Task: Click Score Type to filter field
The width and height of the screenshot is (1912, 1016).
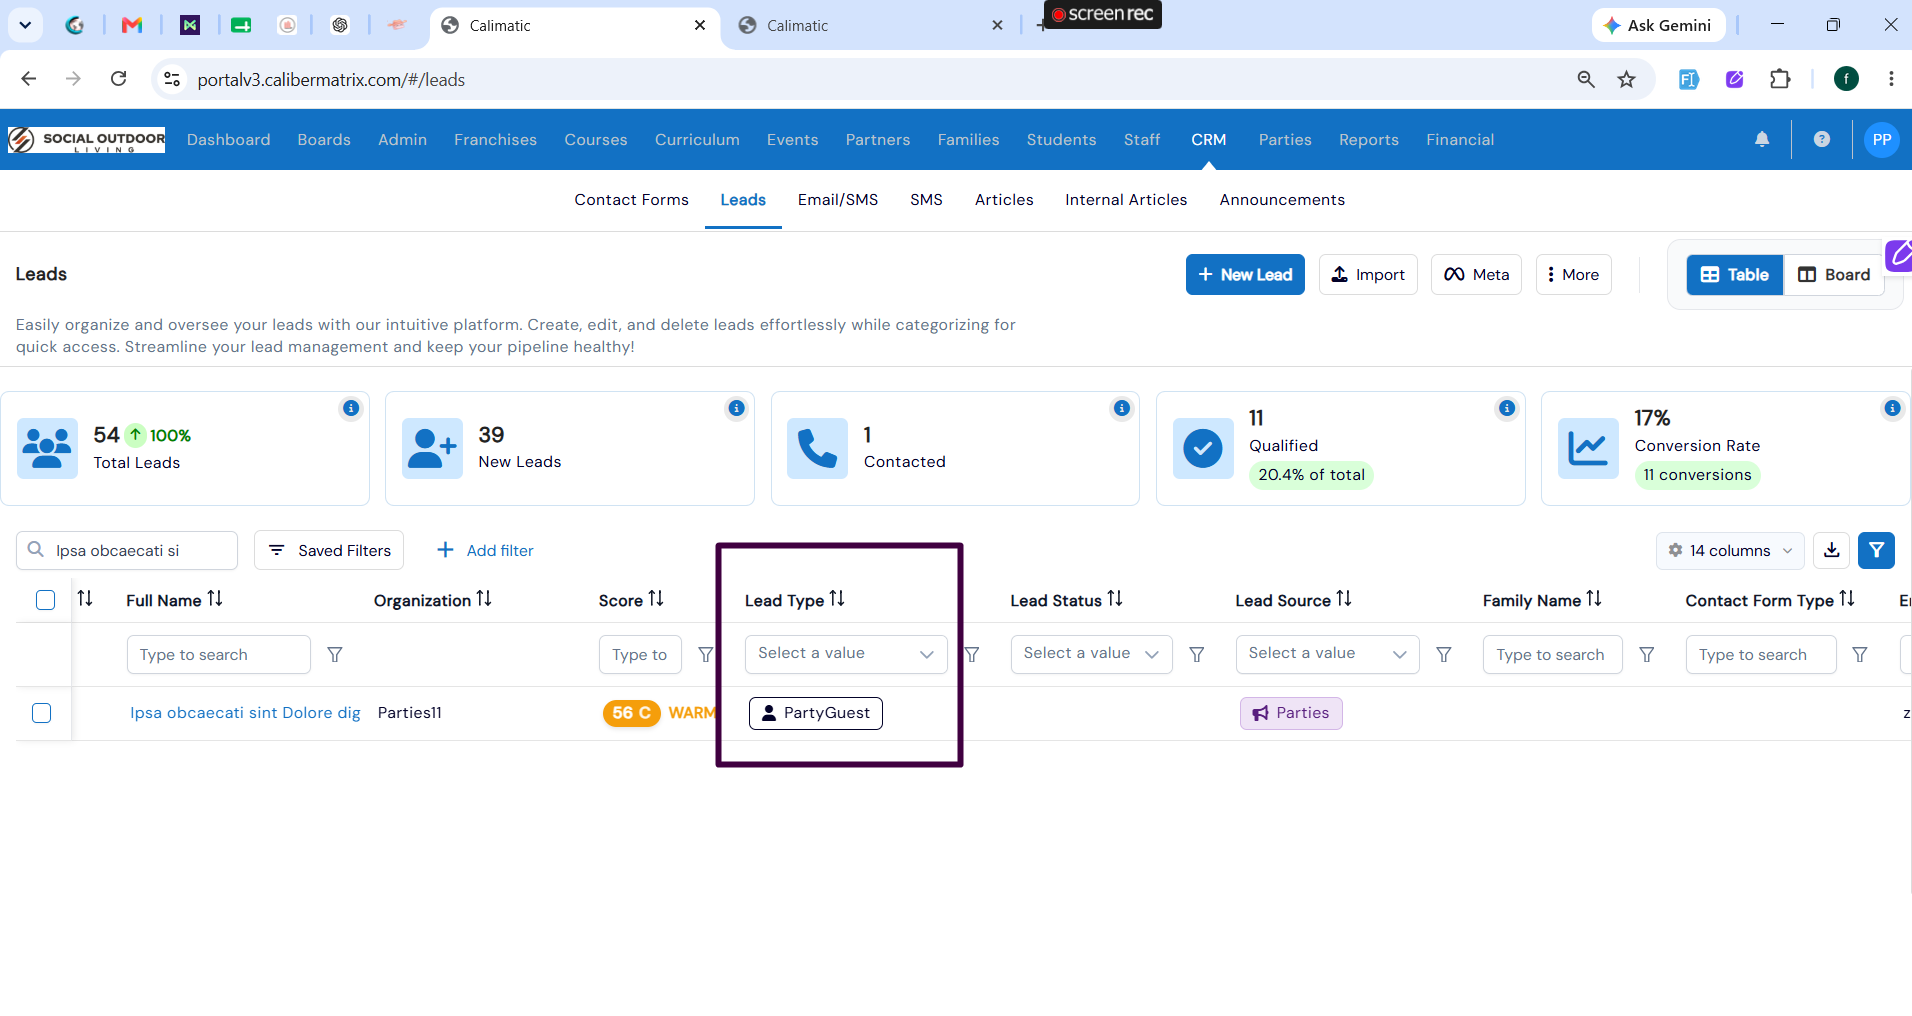Action: (640, 655)
